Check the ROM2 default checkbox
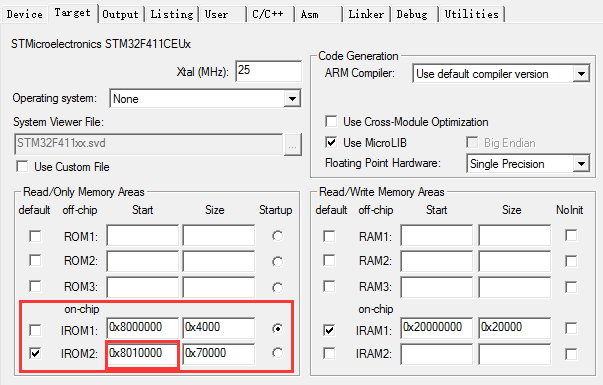Image resolution: width=603 pixels, height=385 pixels. coord(35,261)
